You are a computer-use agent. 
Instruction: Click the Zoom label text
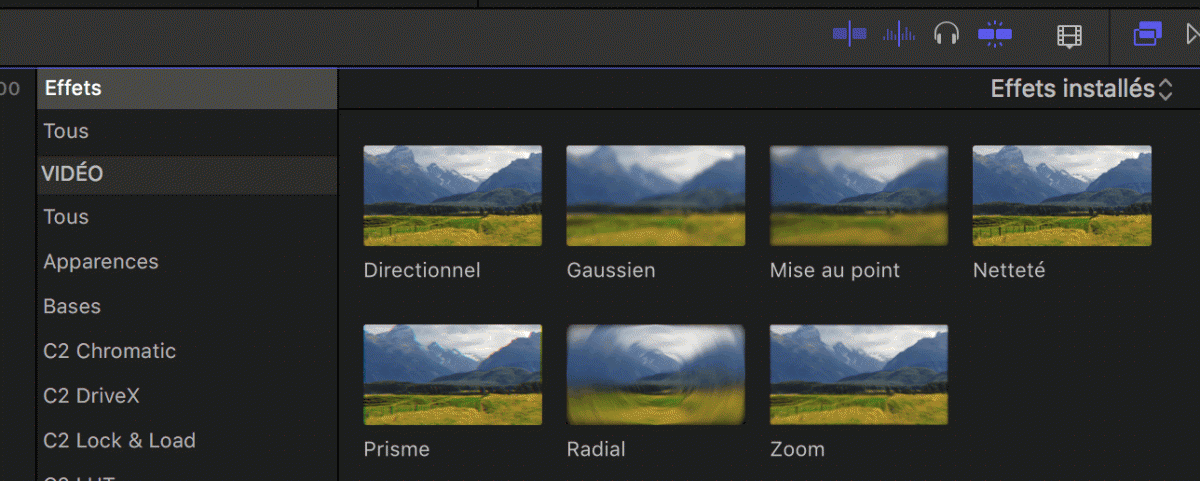point(797,449)
